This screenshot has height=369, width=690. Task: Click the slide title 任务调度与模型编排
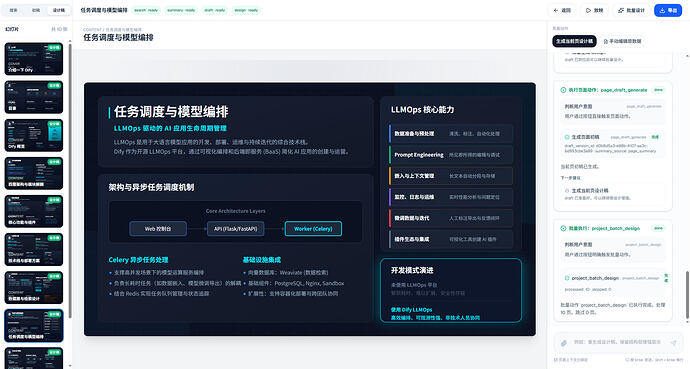pos(171,112)
